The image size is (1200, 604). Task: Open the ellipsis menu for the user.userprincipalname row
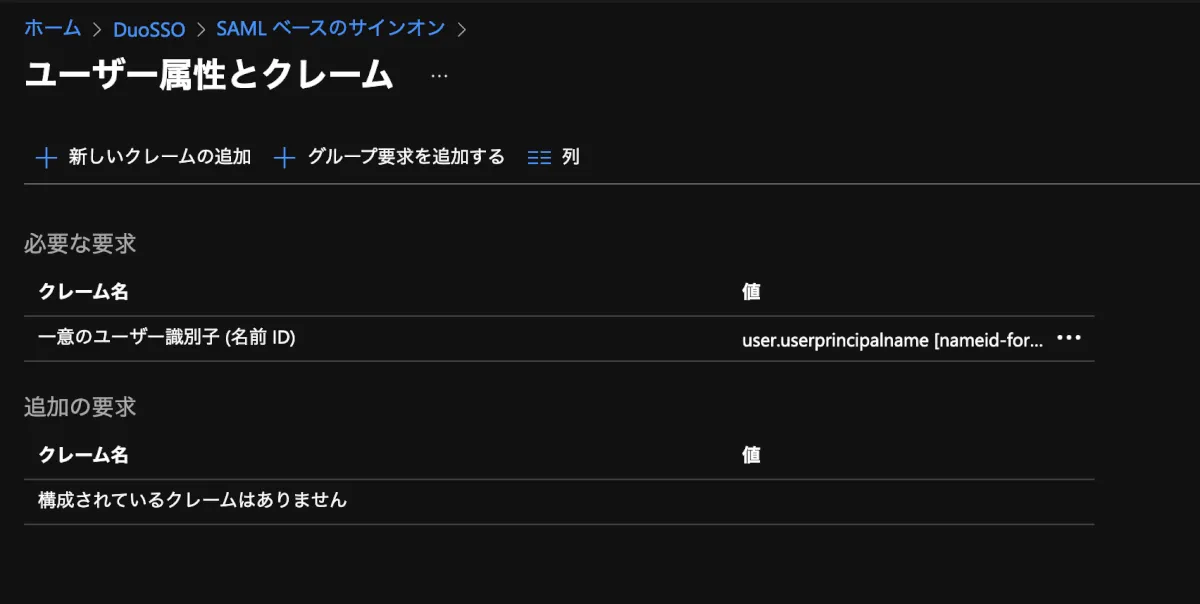pos(1069,338)
